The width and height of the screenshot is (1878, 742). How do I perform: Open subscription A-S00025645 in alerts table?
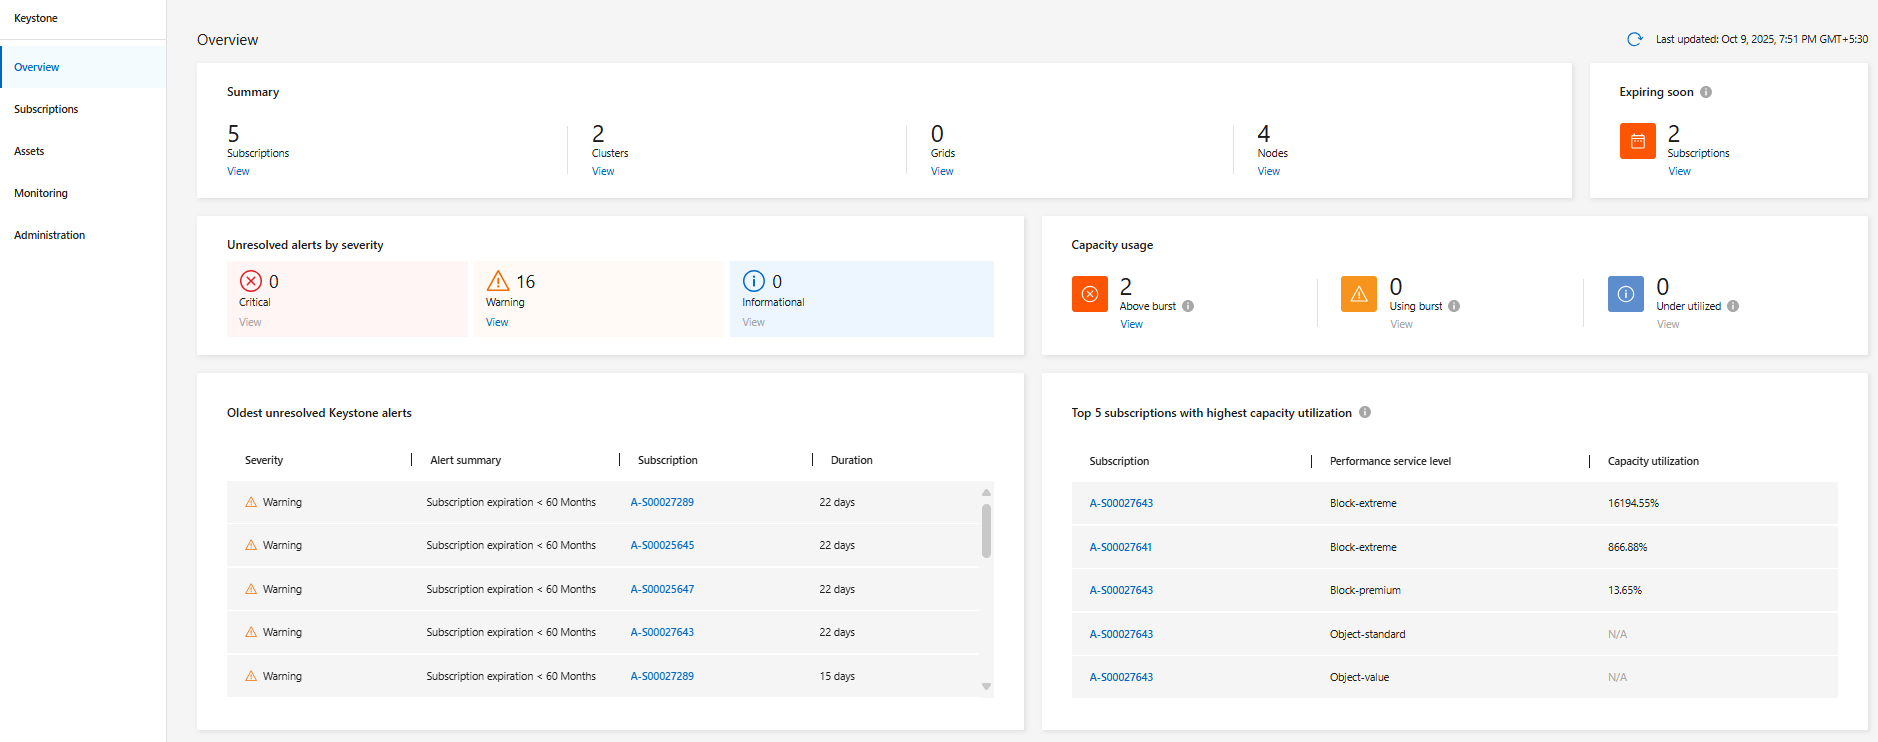point(662,545)
